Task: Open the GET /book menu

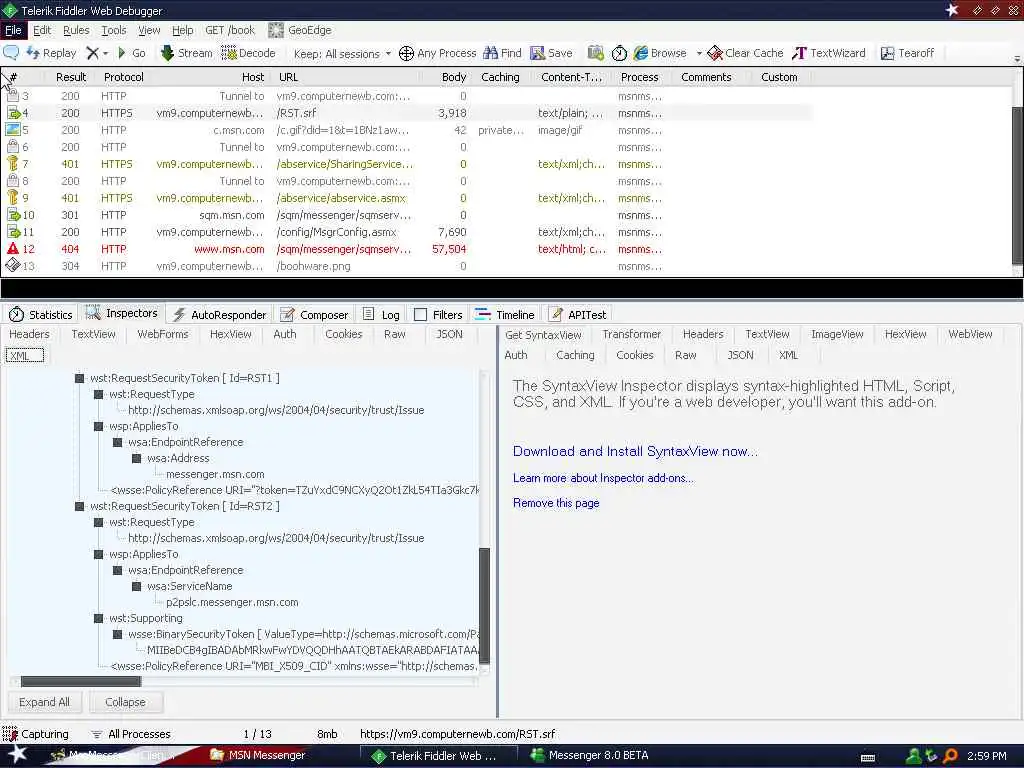Action: point(230,30)
